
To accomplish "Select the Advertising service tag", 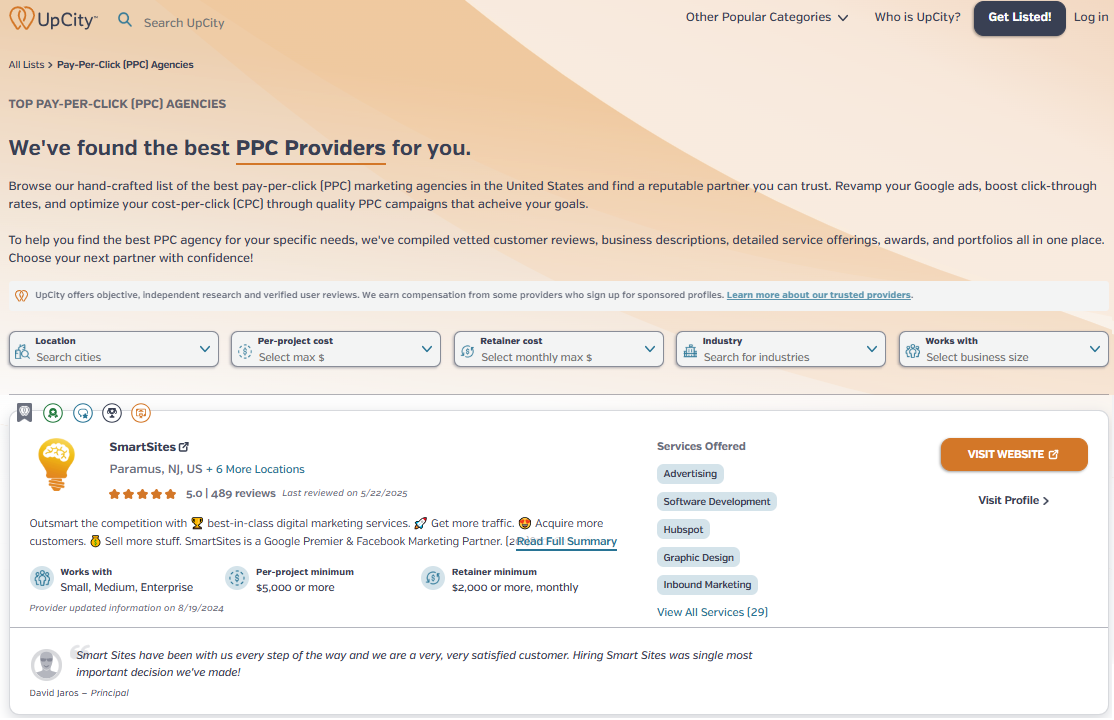I will click(x=690, y=474).
